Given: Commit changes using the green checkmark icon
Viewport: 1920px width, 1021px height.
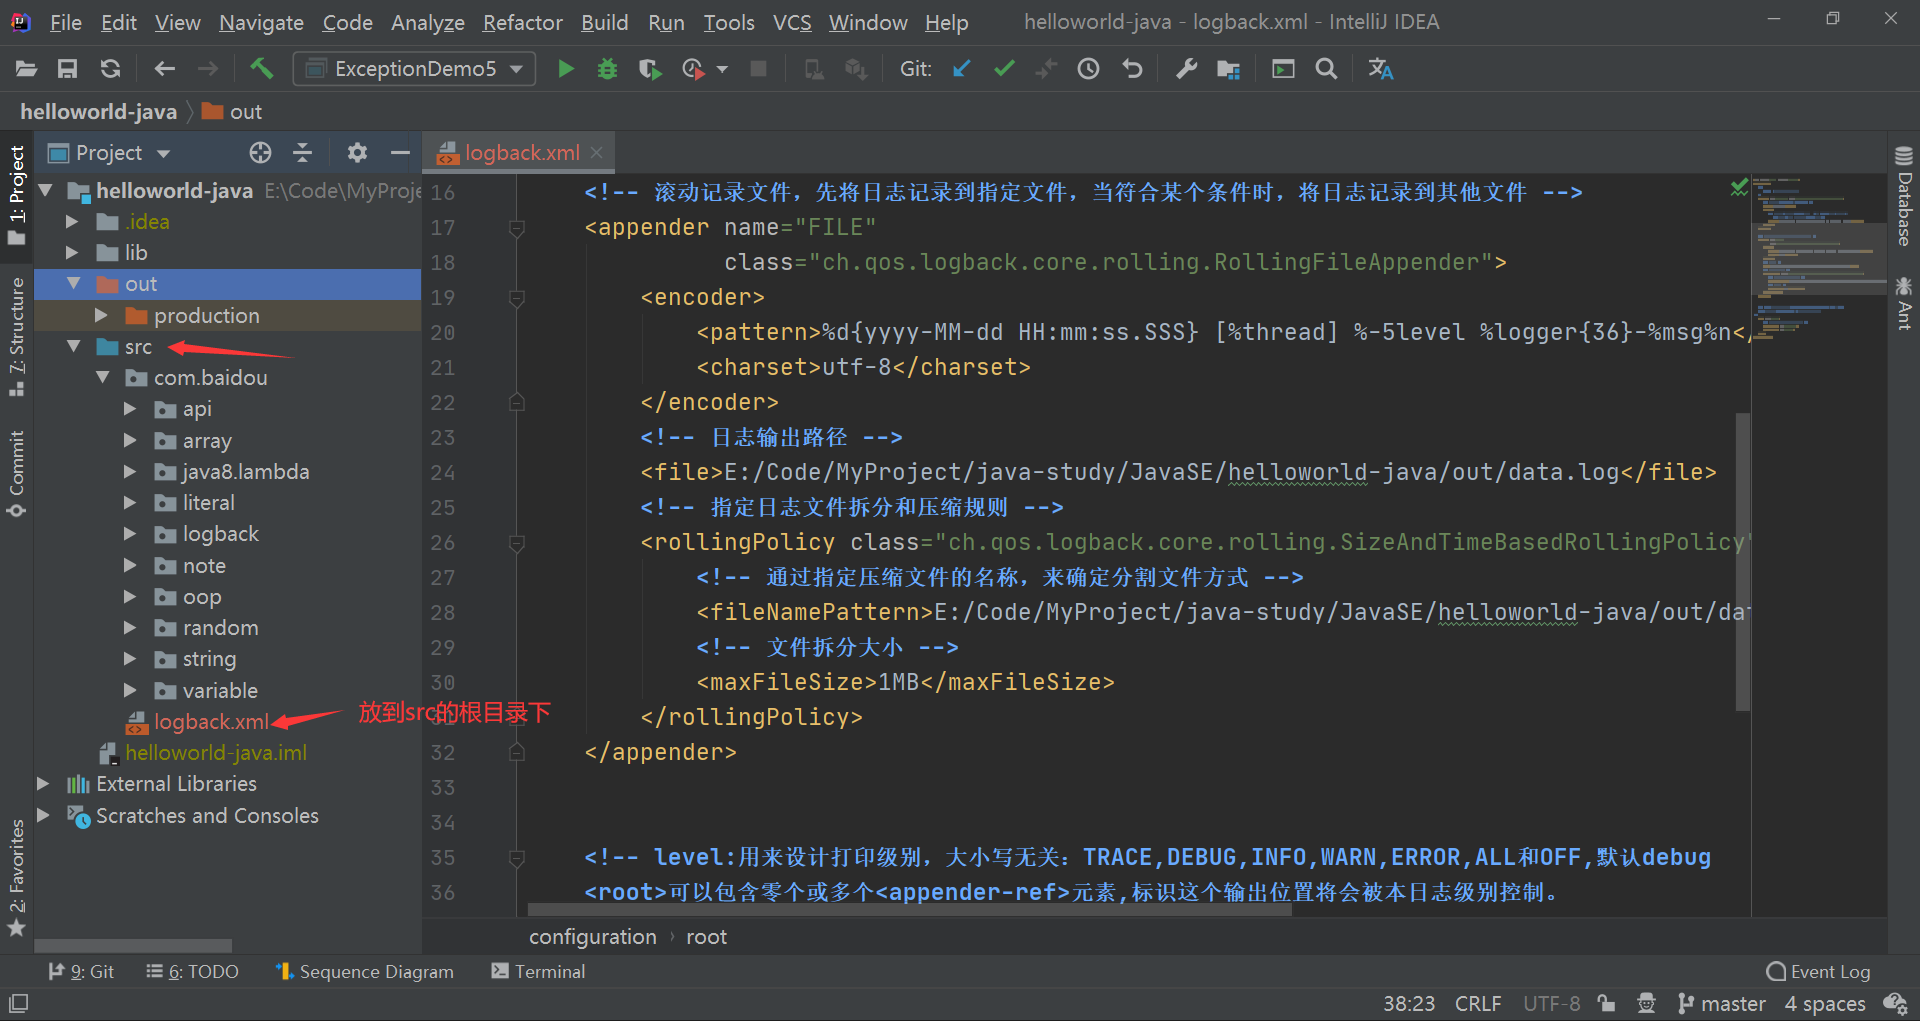Looking at the screenshot, I should click(x=1004, y=69).
